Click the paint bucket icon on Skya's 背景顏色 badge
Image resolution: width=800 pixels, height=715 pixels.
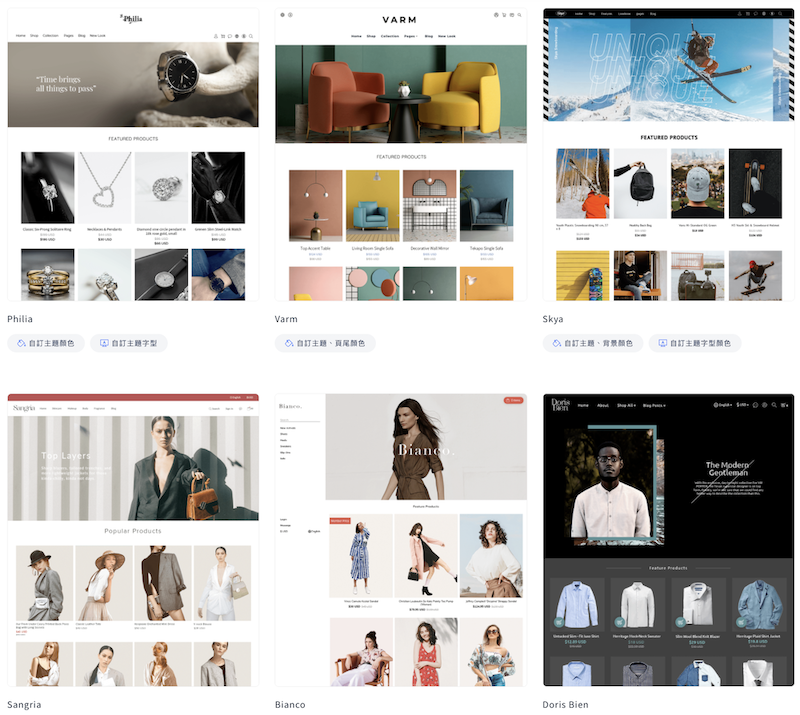[x=558, y=343]
